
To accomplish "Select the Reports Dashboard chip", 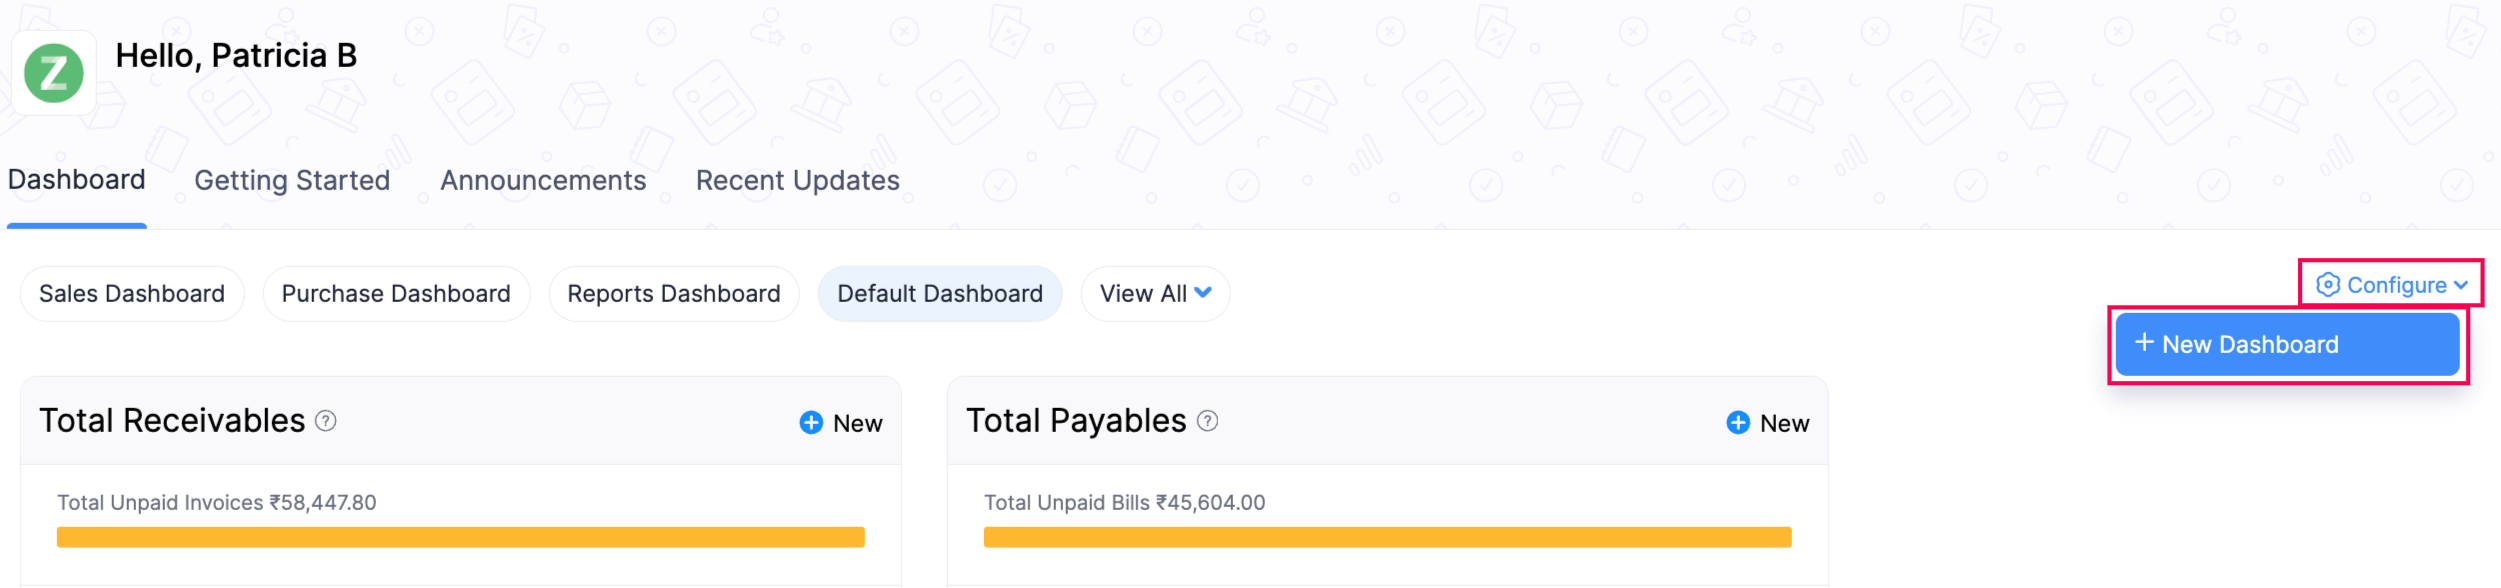I will coord(674,294).
